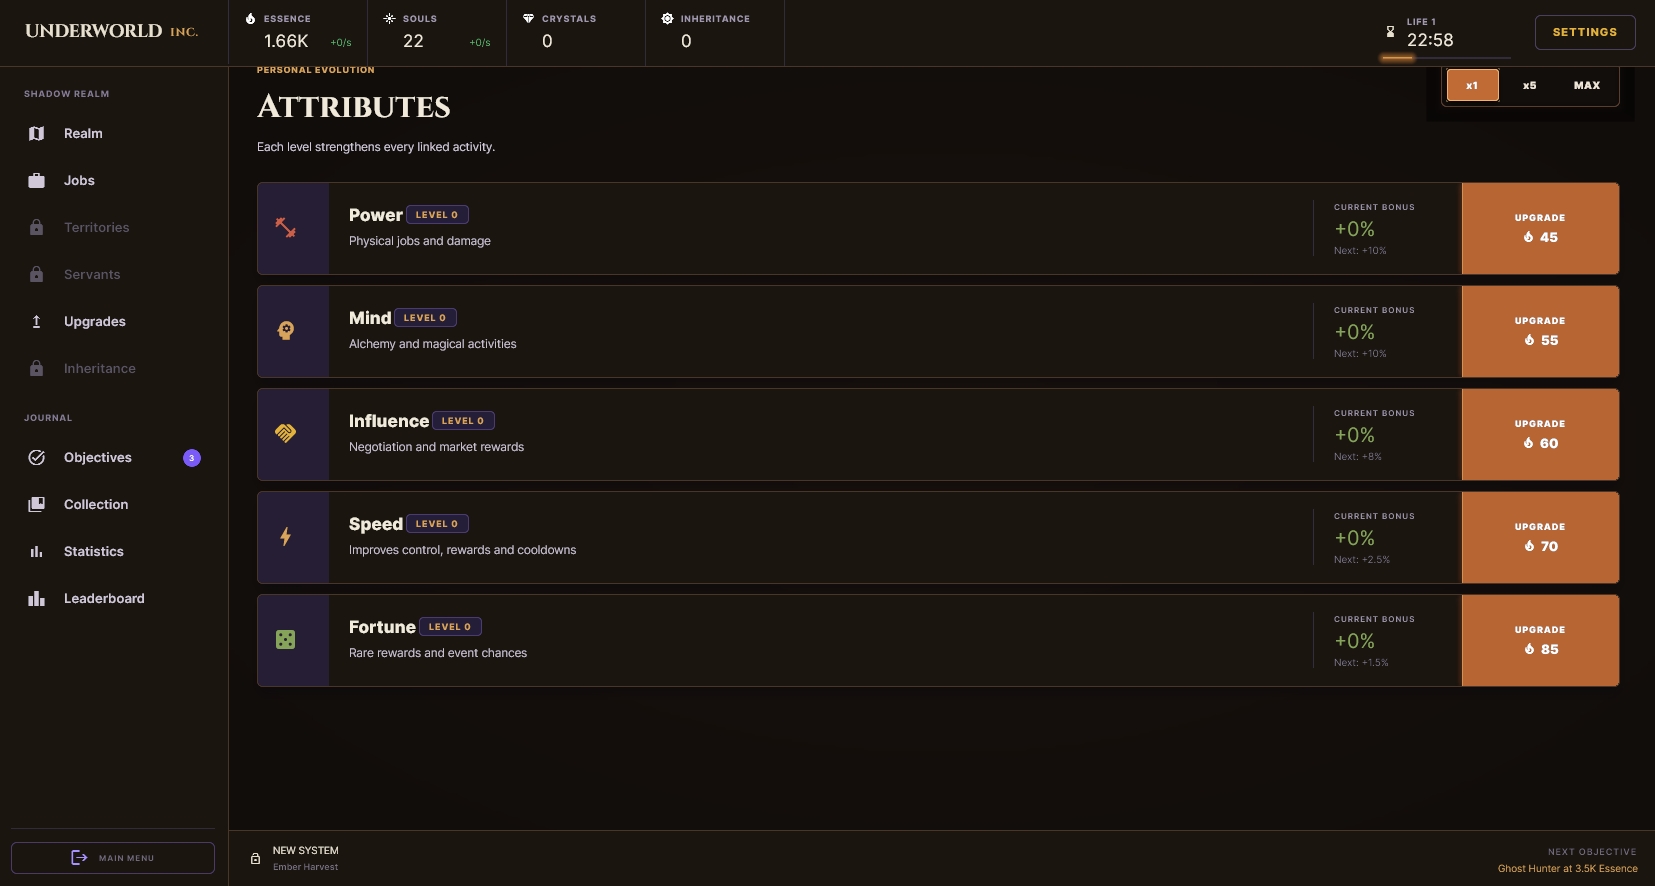Click the Power 'Next: +10%' text
Screen dimensions: 1655x886
[x=1360, y=251]
